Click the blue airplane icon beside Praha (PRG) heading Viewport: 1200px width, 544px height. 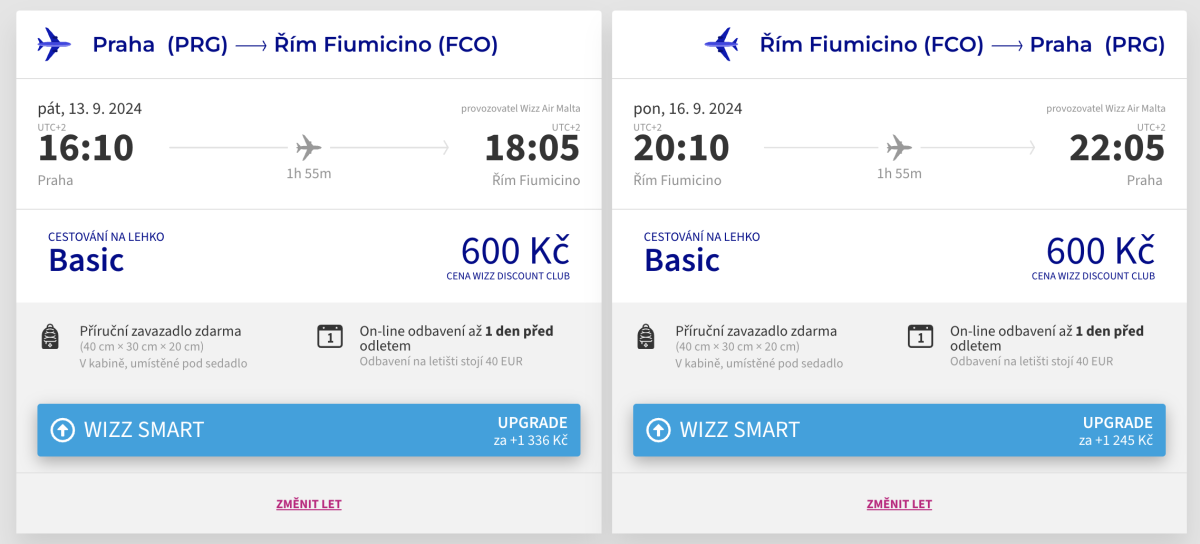point(54,44)
